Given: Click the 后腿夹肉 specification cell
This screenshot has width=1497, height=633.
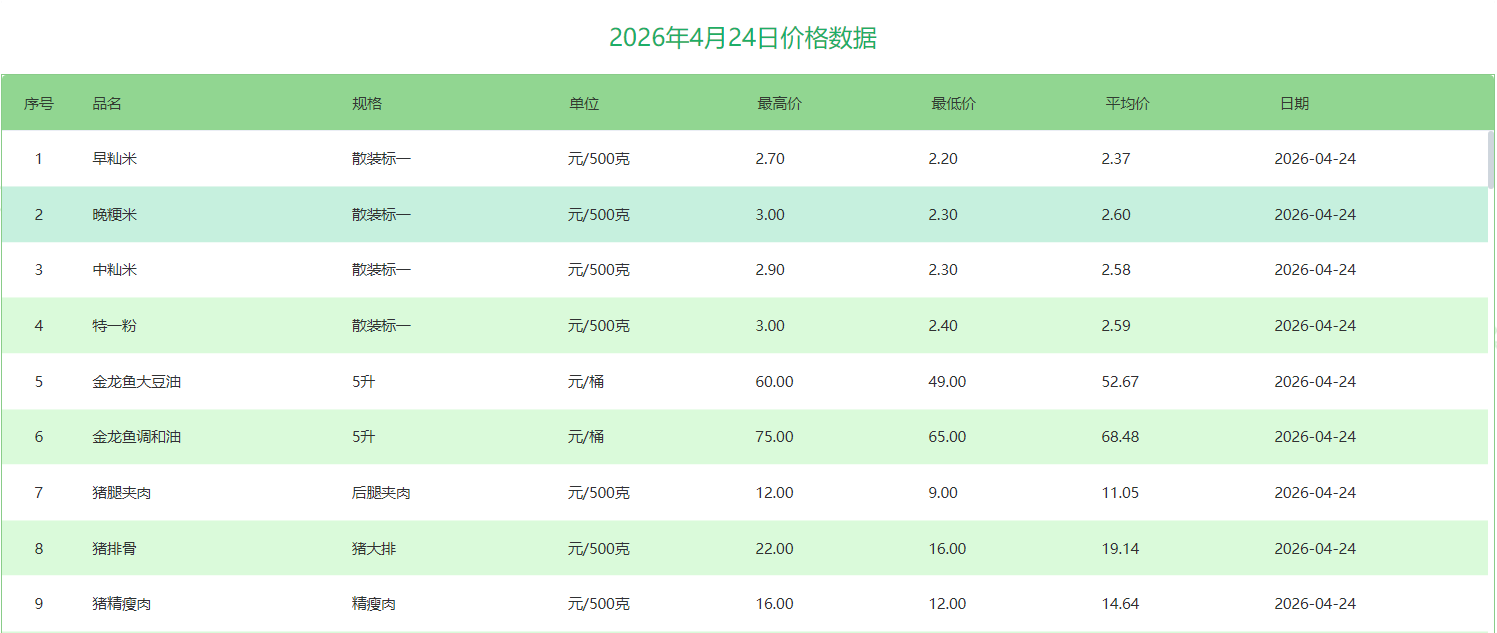Looking at the screenshot, I should 381,493.
